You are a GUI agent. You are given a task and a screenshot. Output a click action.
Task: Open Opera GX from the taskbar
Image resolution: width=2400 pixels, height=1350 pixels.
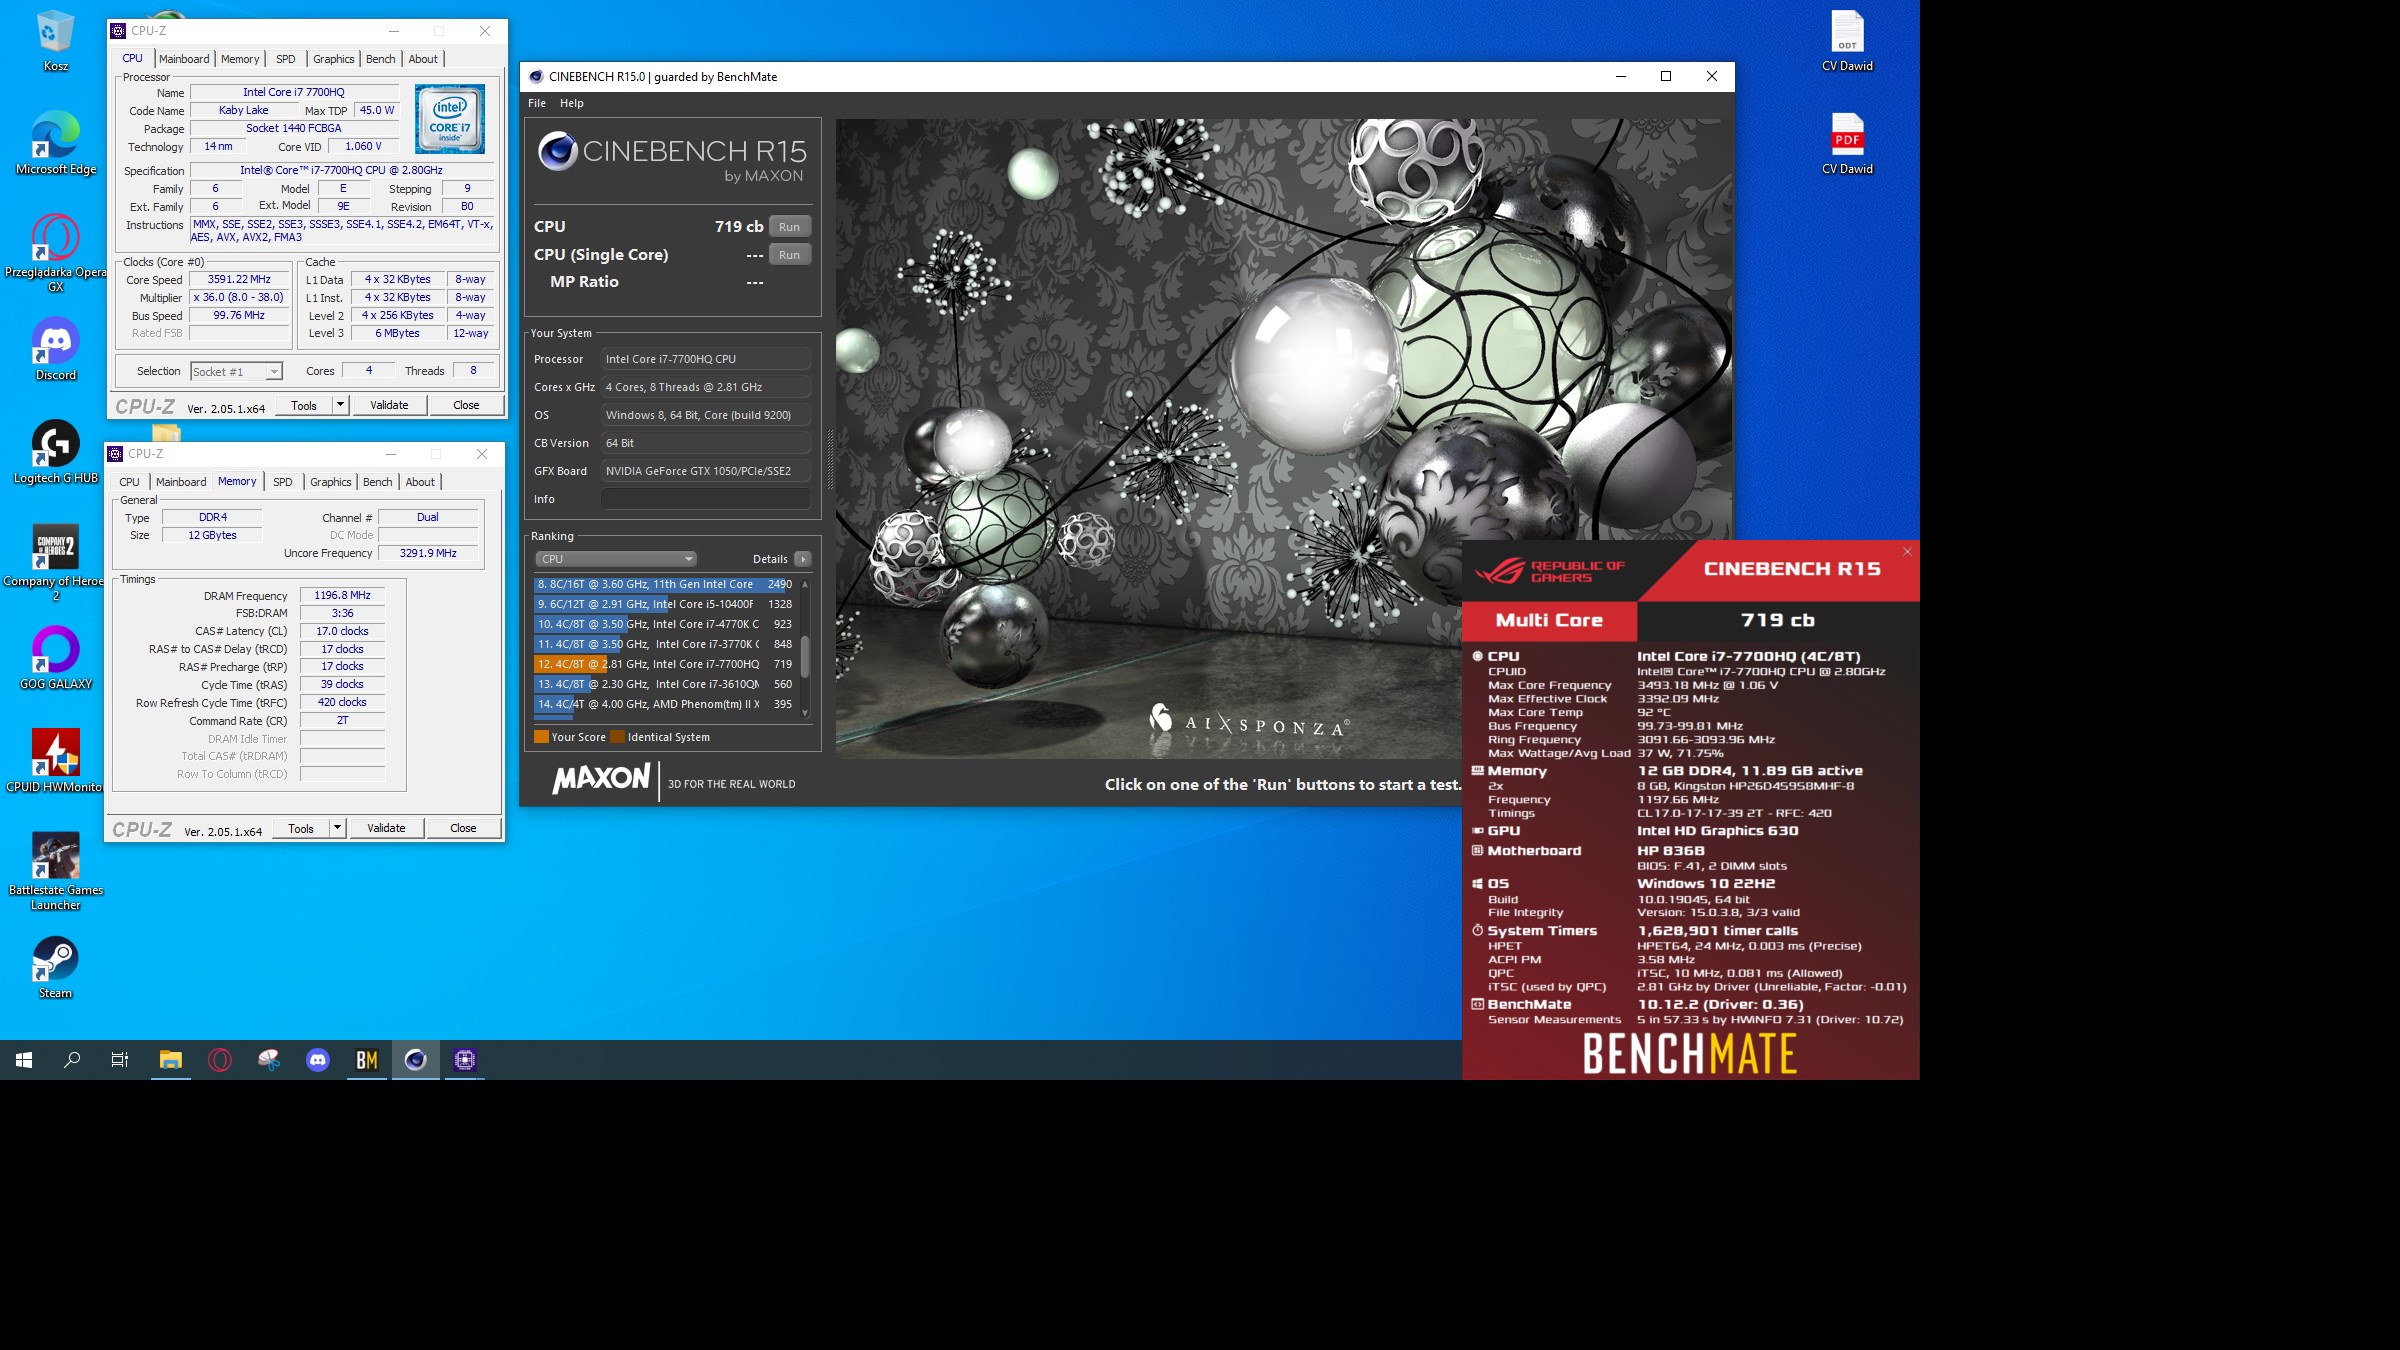pyautogui.click(x=220, y=1060)
